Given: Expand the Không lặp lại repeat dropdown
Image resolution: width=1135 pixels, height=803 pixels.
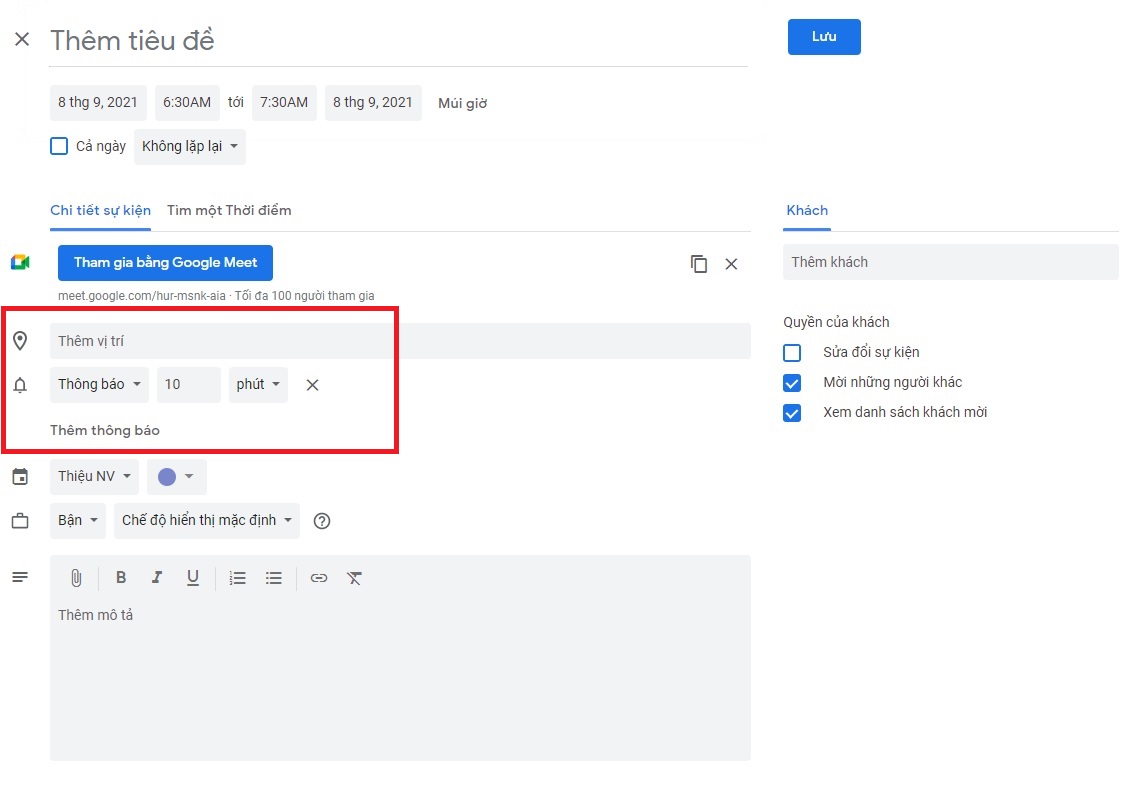Looking at the screenshot, I should coord(190,147).
